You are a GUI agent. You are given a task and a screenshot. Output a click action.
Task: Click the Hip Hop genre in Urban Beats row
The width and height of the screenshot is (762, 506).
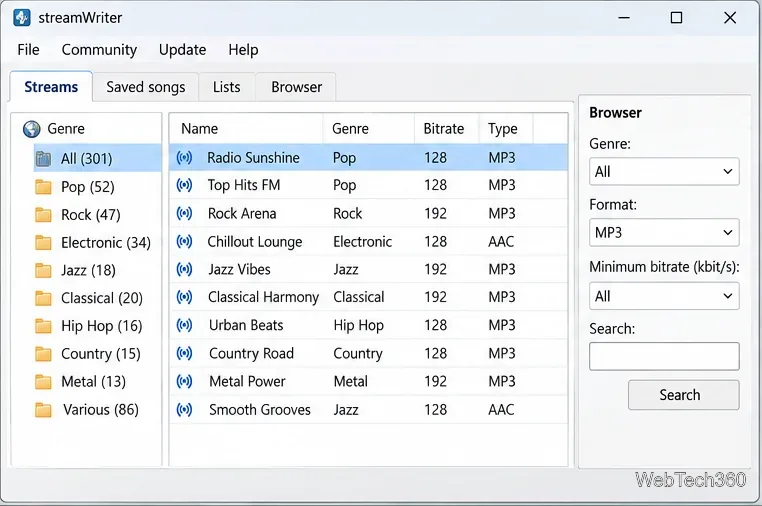pos(359,325)
